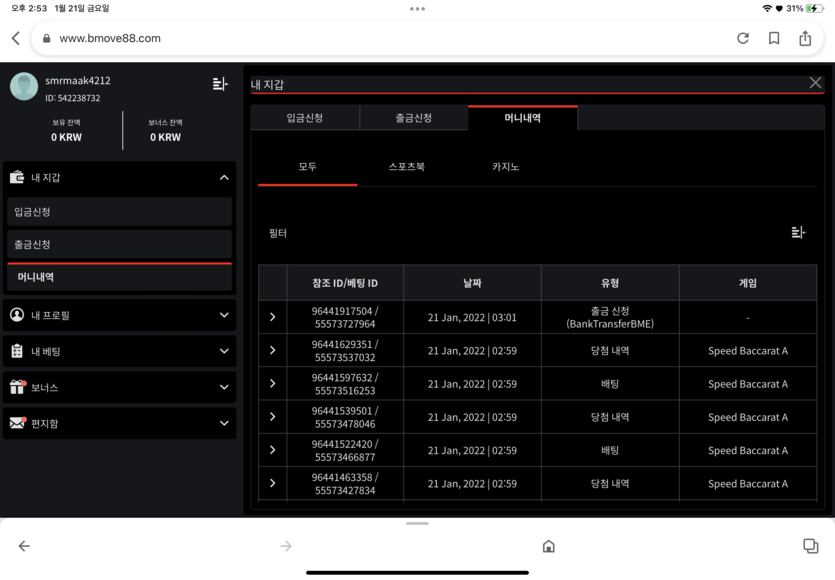Viewport: 835px width, 580px height.
Task: Click the user avatar picture
Action: coord(24,86)
